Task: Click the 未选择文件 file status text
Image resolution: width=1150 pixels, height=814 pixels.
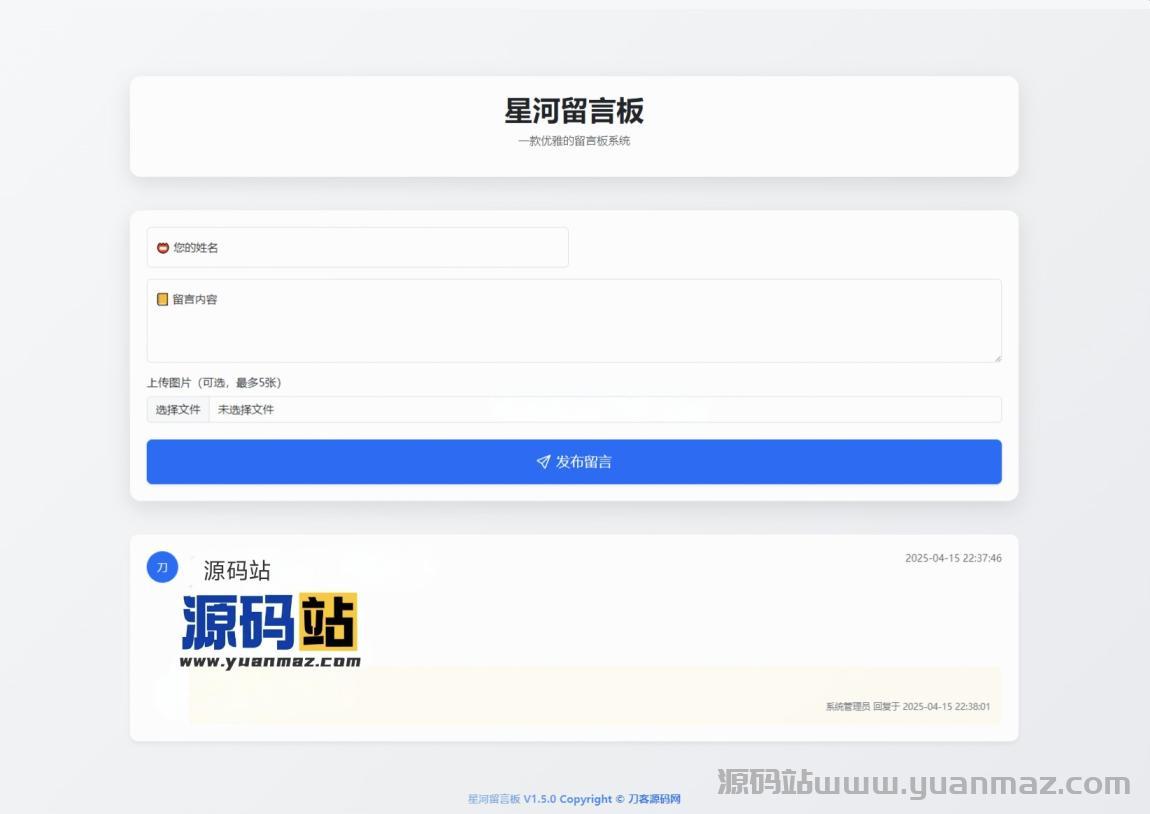Action: coord(246,409)
